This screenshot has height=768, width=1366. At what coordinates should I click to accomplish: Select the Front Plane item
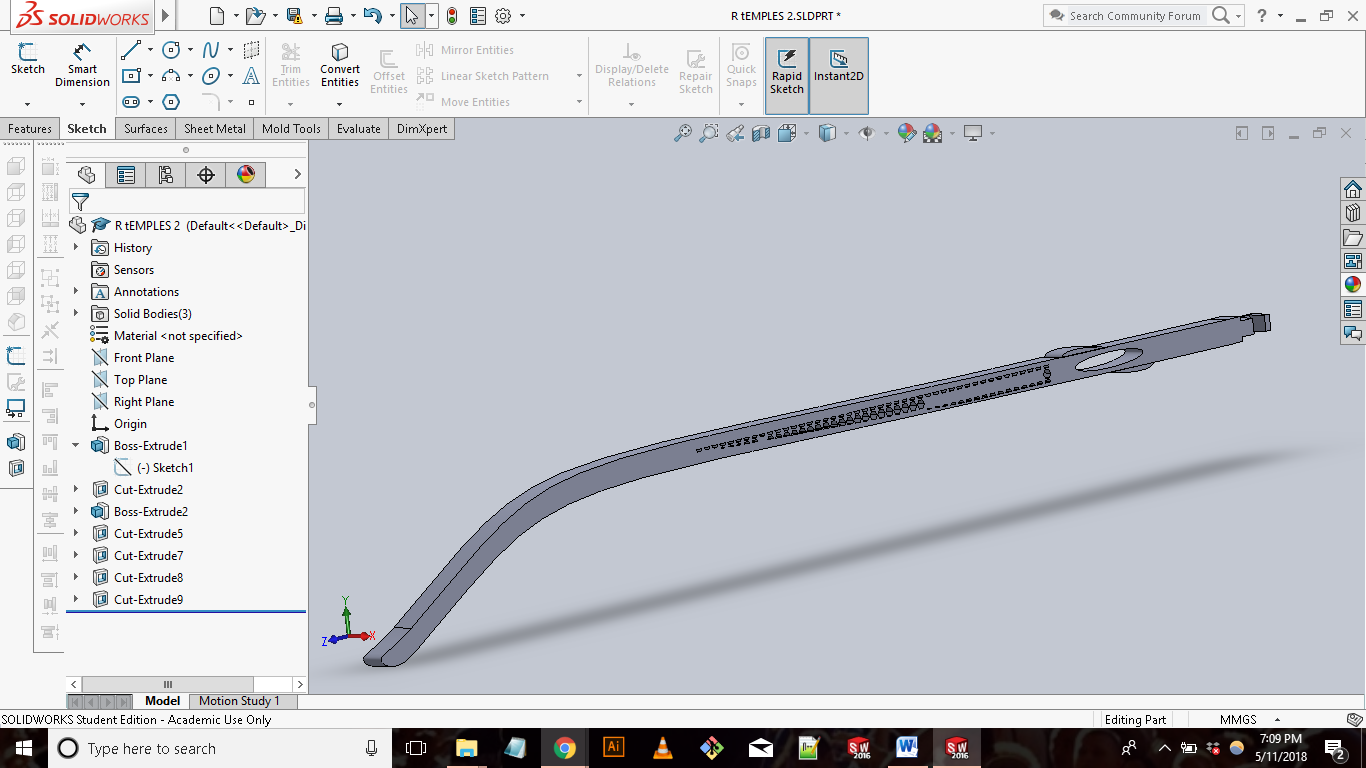pos(144,358)
